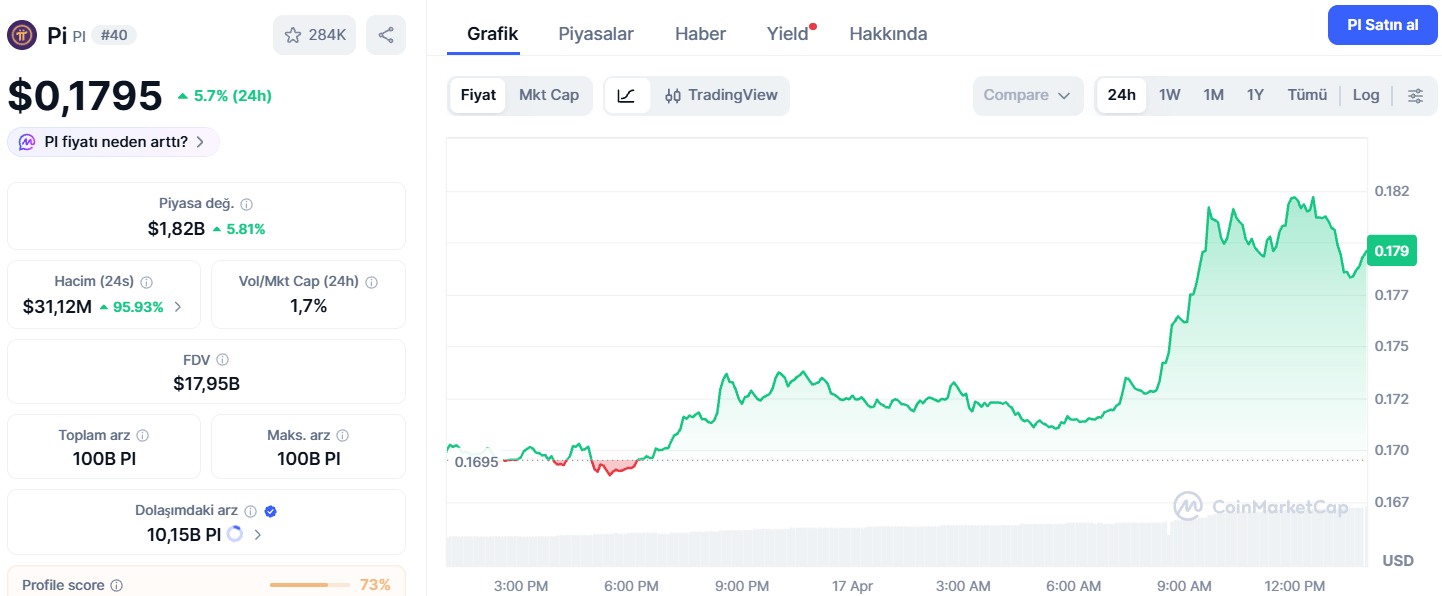Enable Log scale on chart
The height and width of the screenshot is (596, 1442).
pyautogui.click(x=1366, y=96)
